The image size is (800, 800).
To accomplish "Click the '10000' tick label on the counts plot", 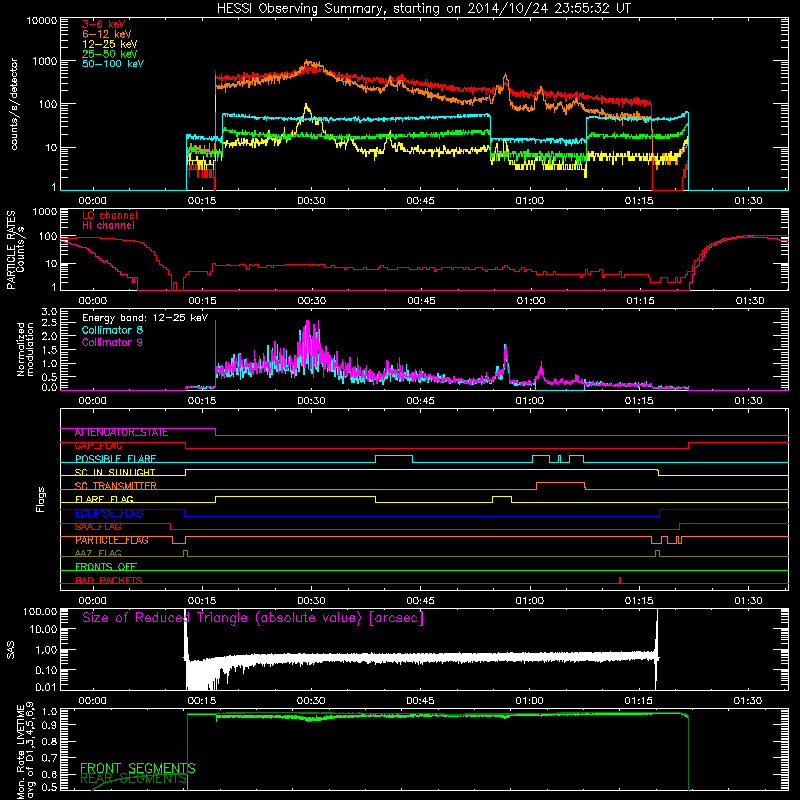I will tap(42, 21).
